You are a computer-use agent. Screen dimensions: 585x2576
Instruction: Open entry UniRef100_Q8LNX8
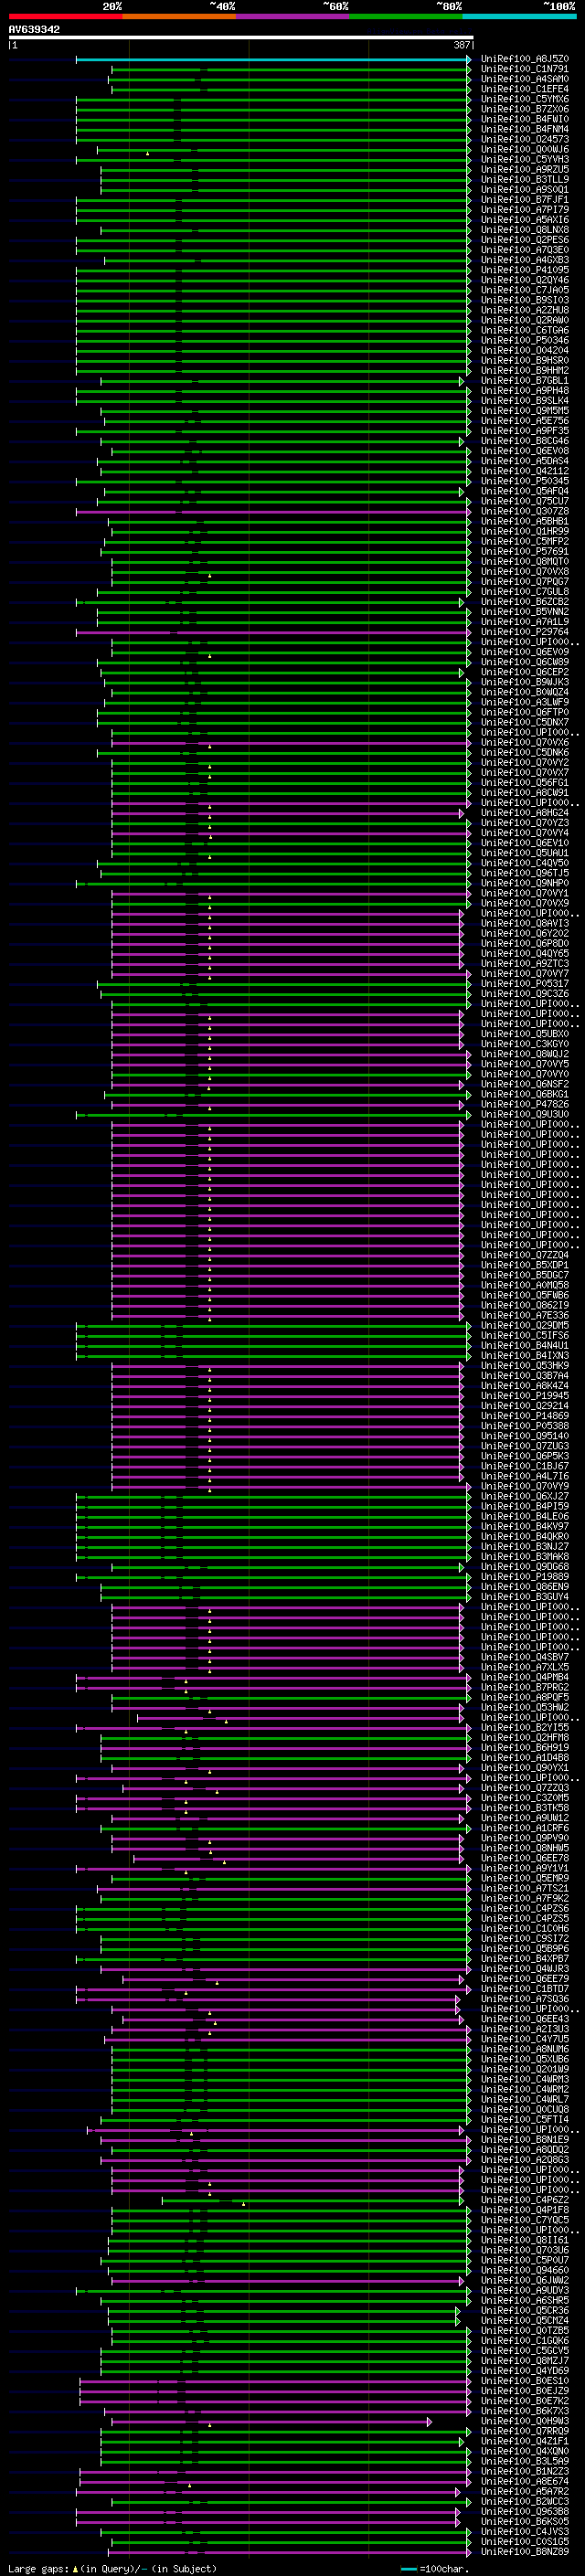[525, 230]
